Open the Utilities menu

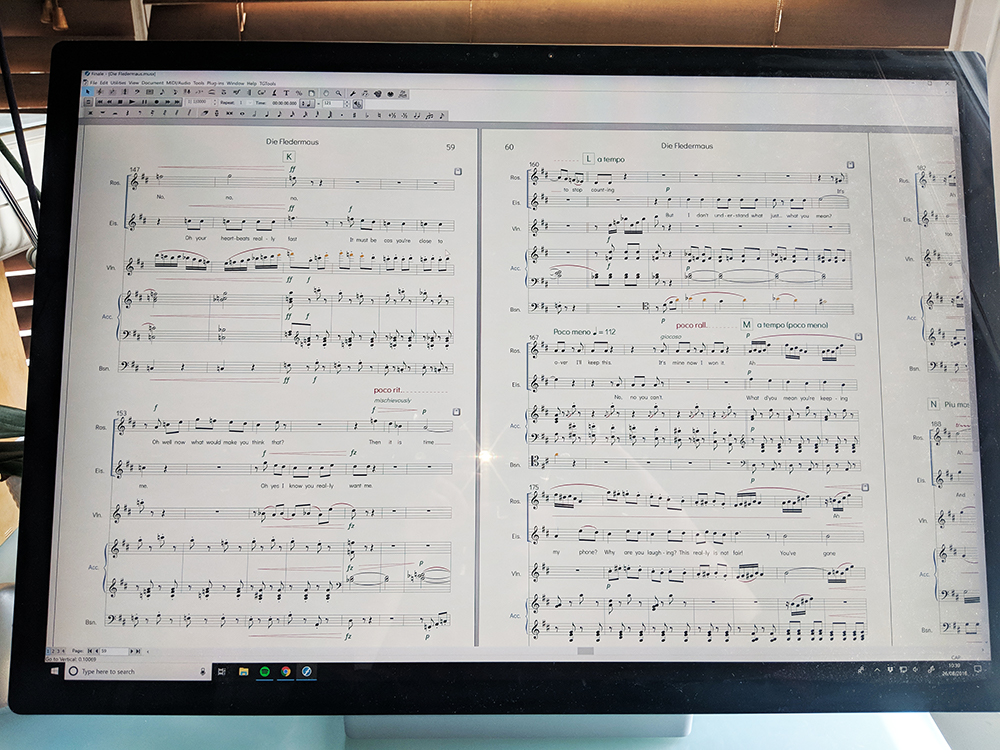pyautogui.click(x=118, y=83)
